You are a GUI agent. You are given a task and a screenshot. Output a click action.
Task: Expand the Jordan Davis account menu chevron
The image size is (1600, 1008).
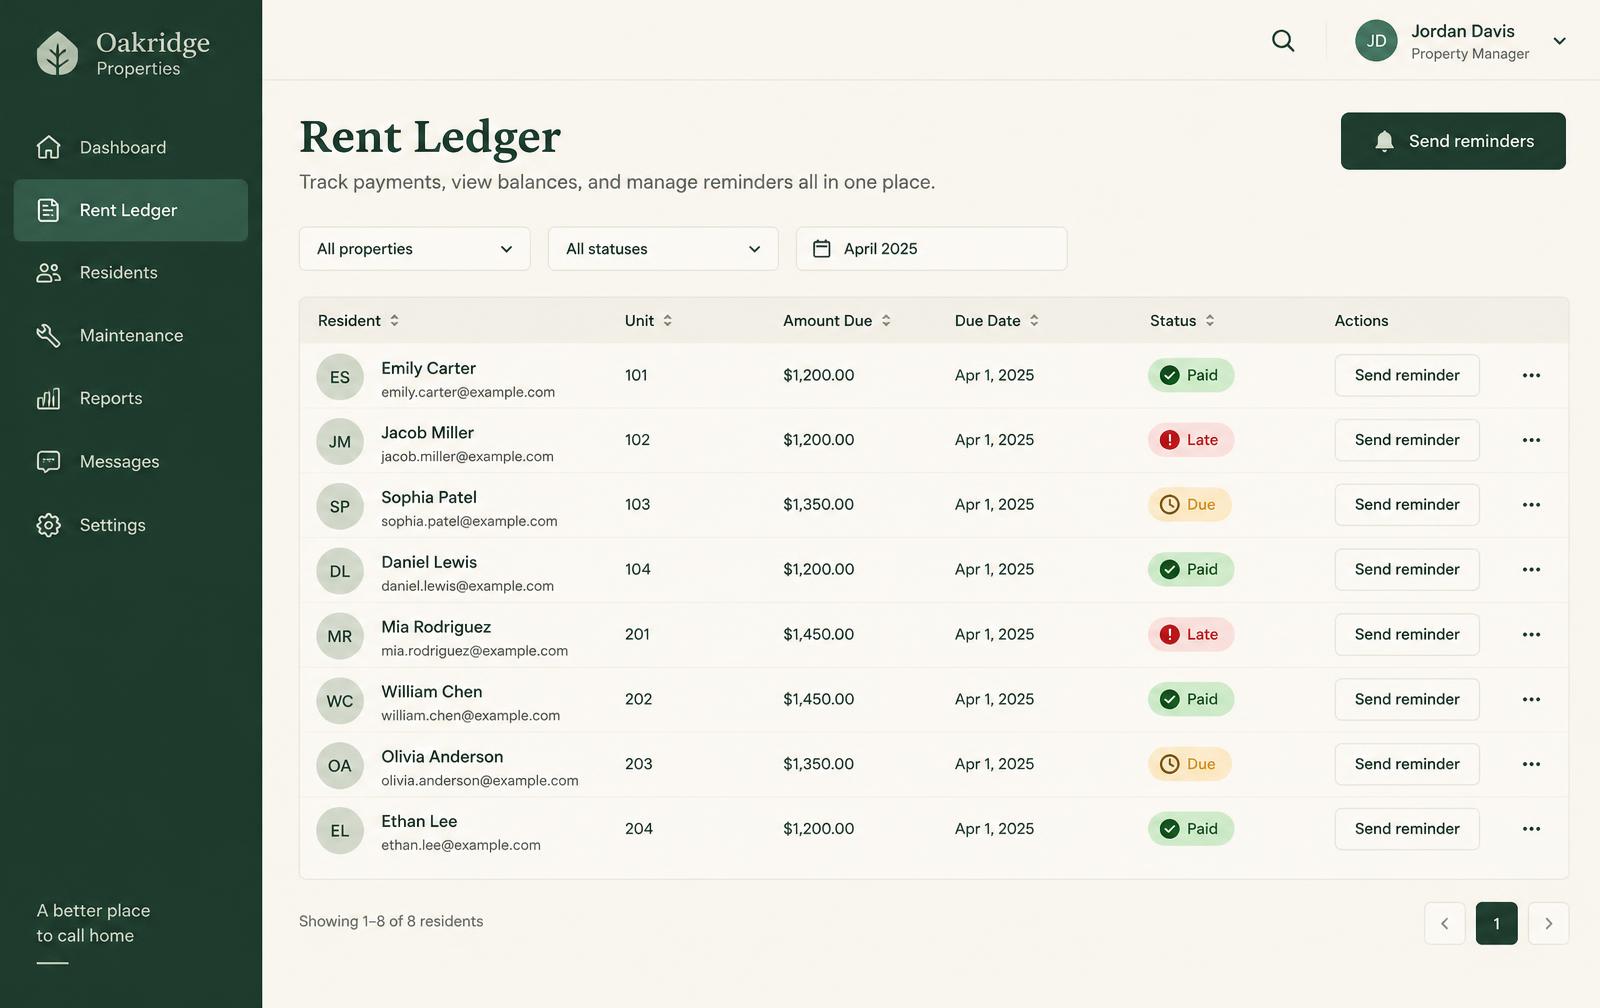(1559, 41)
